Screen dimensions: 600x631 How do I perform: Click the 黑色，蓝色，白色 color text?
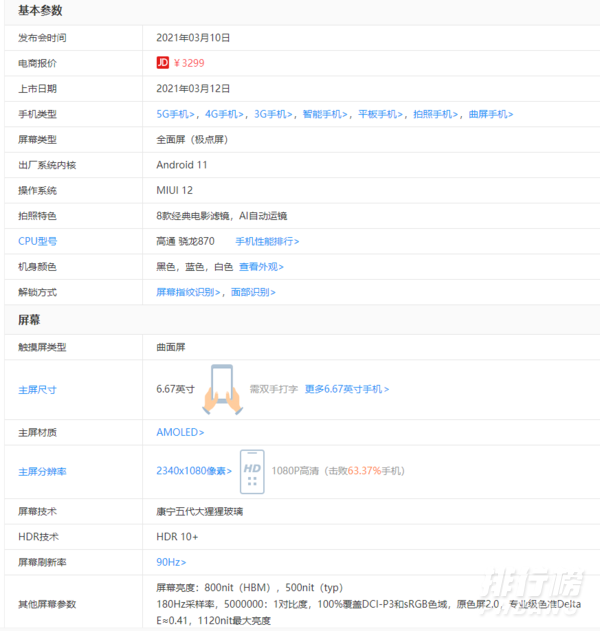point(195,267)
